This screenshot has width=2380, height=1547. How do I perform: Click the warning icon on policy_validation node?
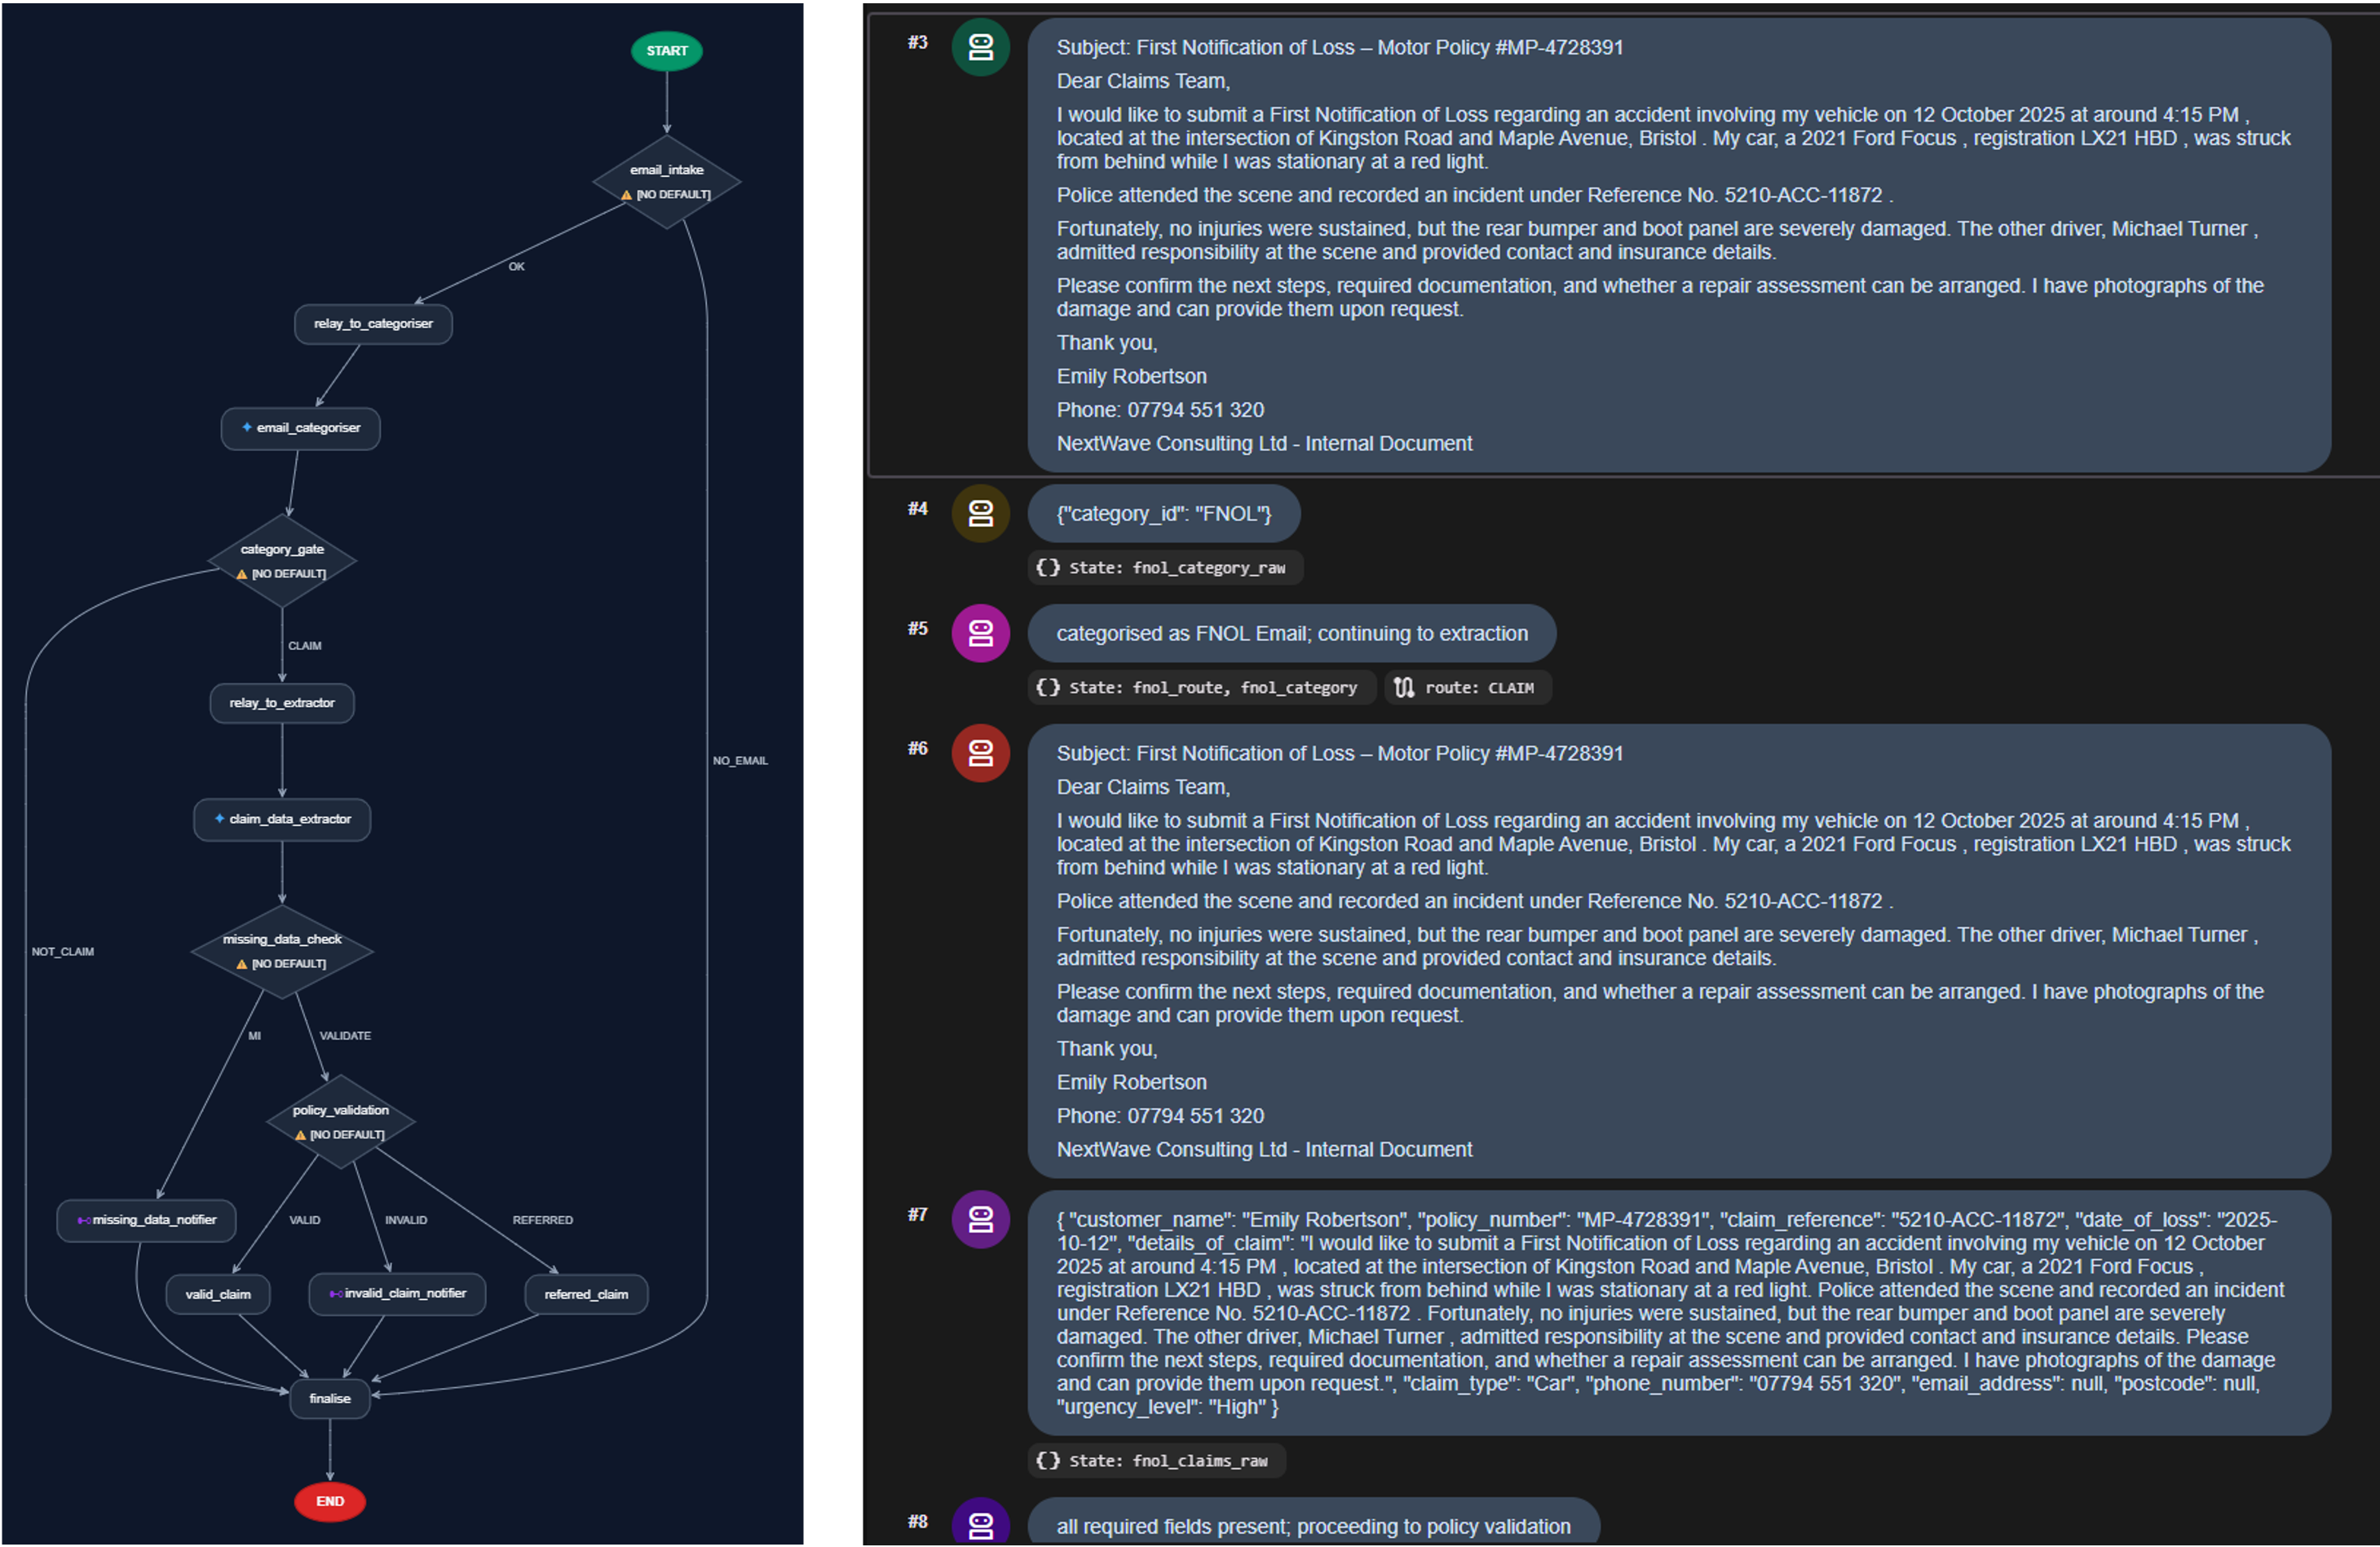(x=300, y=1135)
